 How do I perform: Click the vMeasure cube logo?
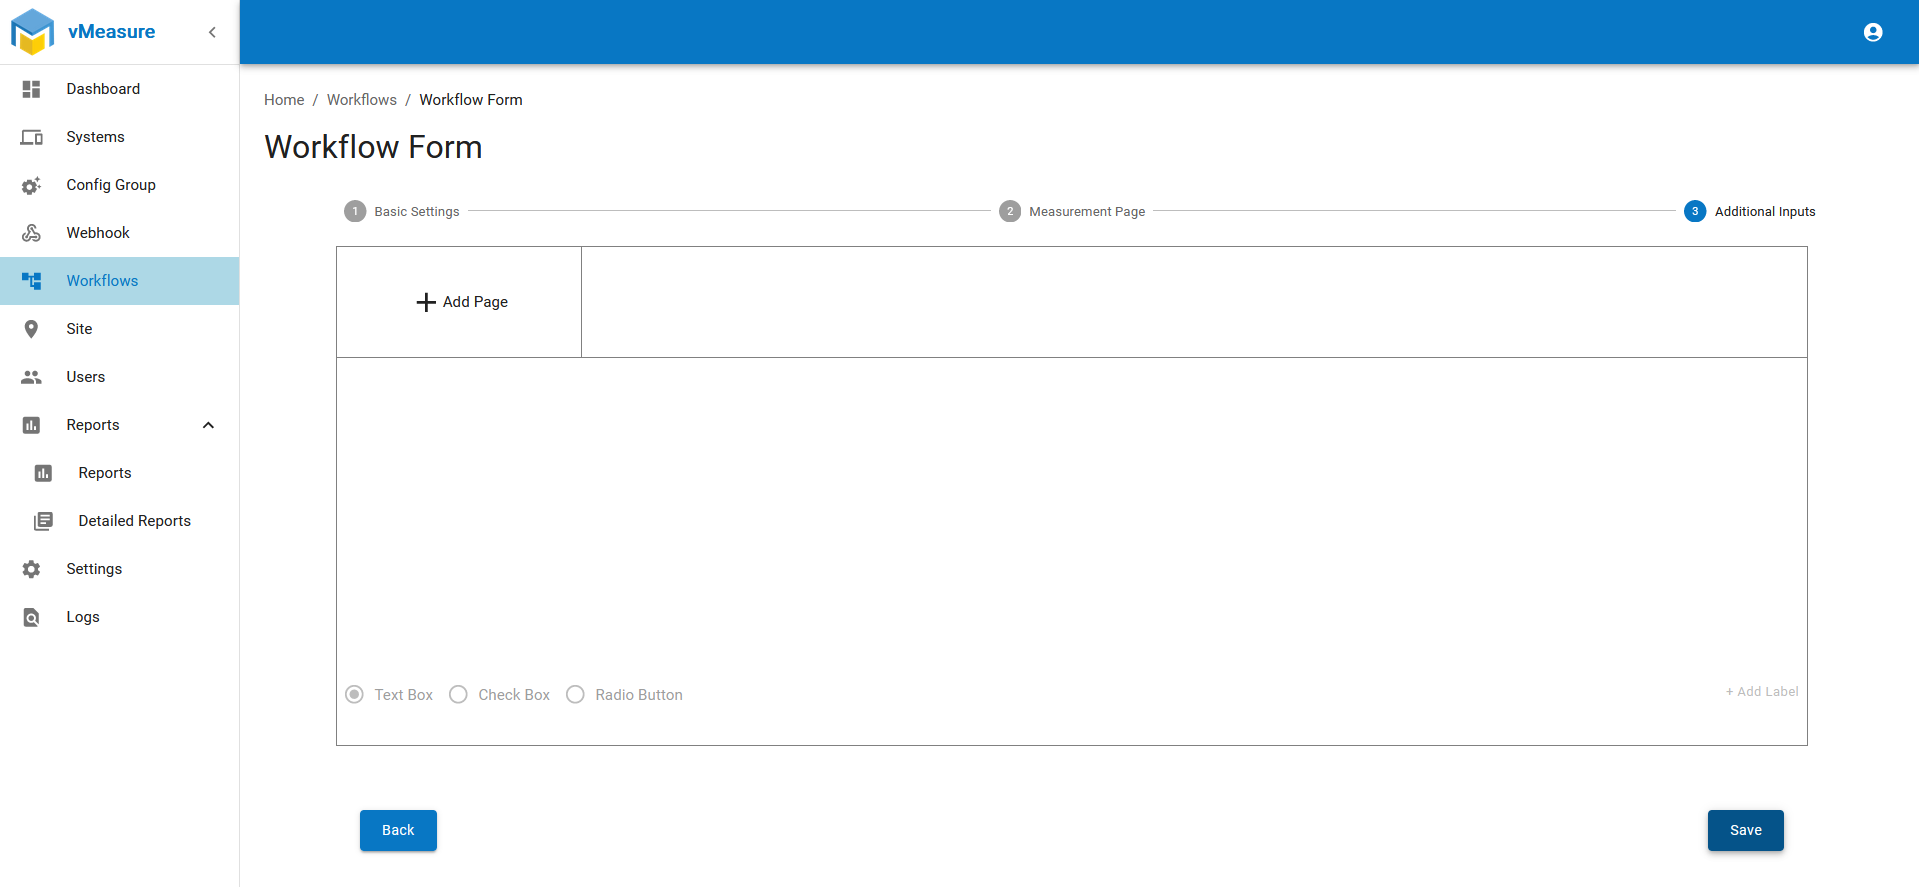click(32, 32)
